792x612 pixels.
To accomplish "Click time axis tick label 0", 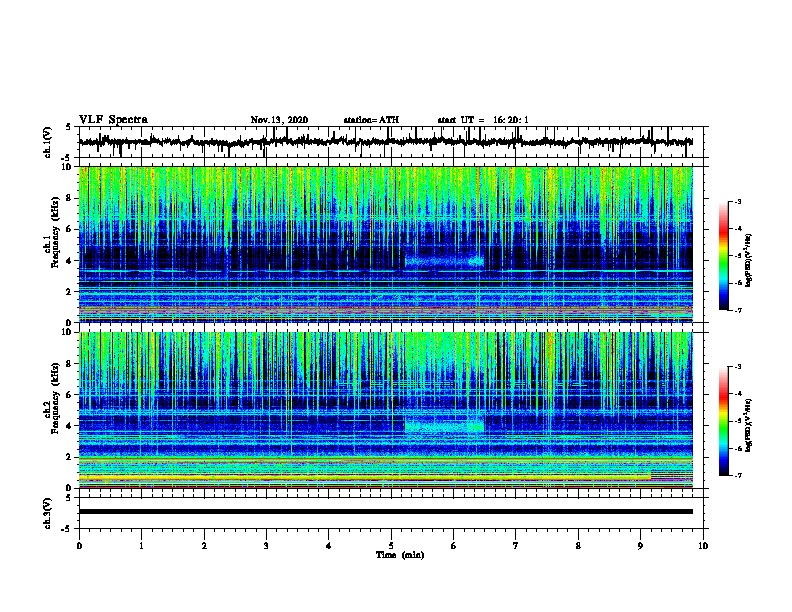I will pyautogui.click(x=79, y=546).
